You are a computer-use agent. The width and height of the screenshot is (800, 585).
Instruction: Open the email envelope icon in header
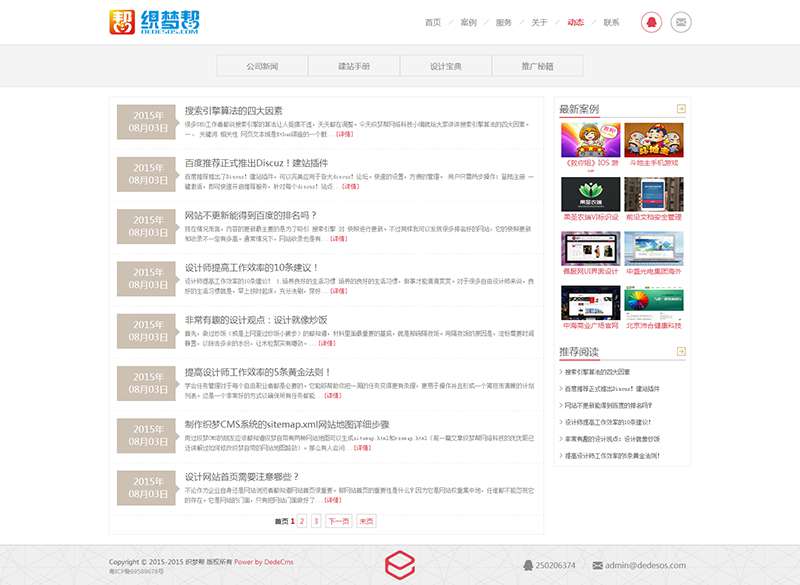pyautogui.click(x=681, y=22)
